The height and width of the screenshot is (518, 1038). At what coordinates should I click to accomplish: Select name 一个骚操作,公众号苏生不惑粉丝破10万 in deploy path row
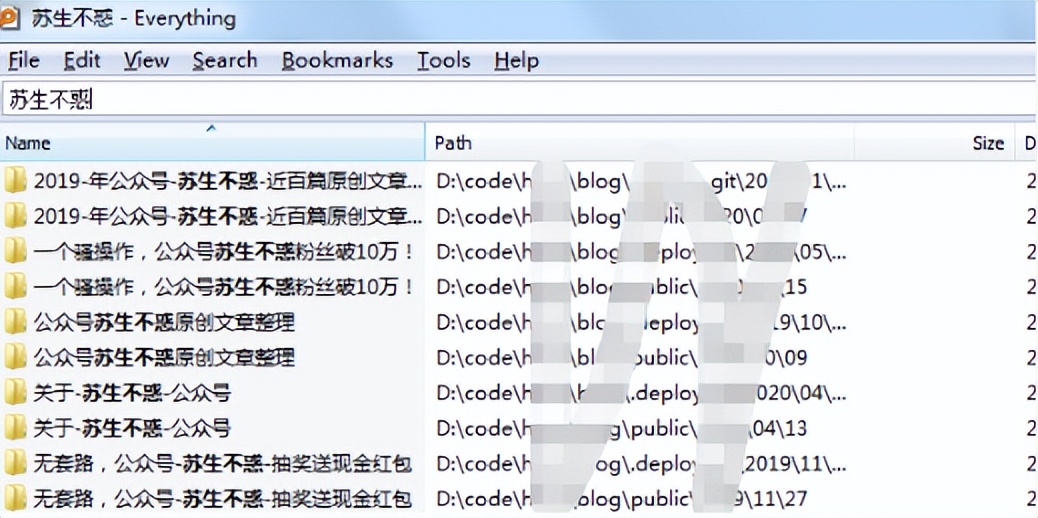[224, 252]
